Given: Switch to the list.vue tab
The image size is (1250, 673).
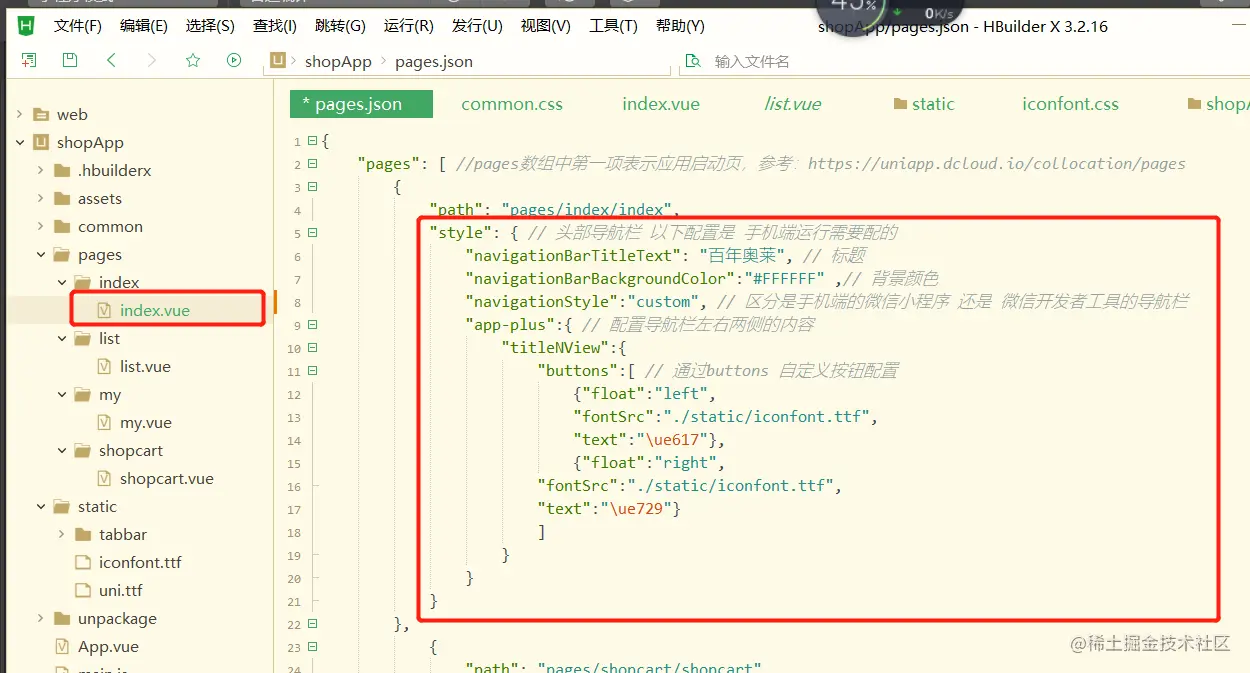Looking at the screenshot, I should [793, 104].
